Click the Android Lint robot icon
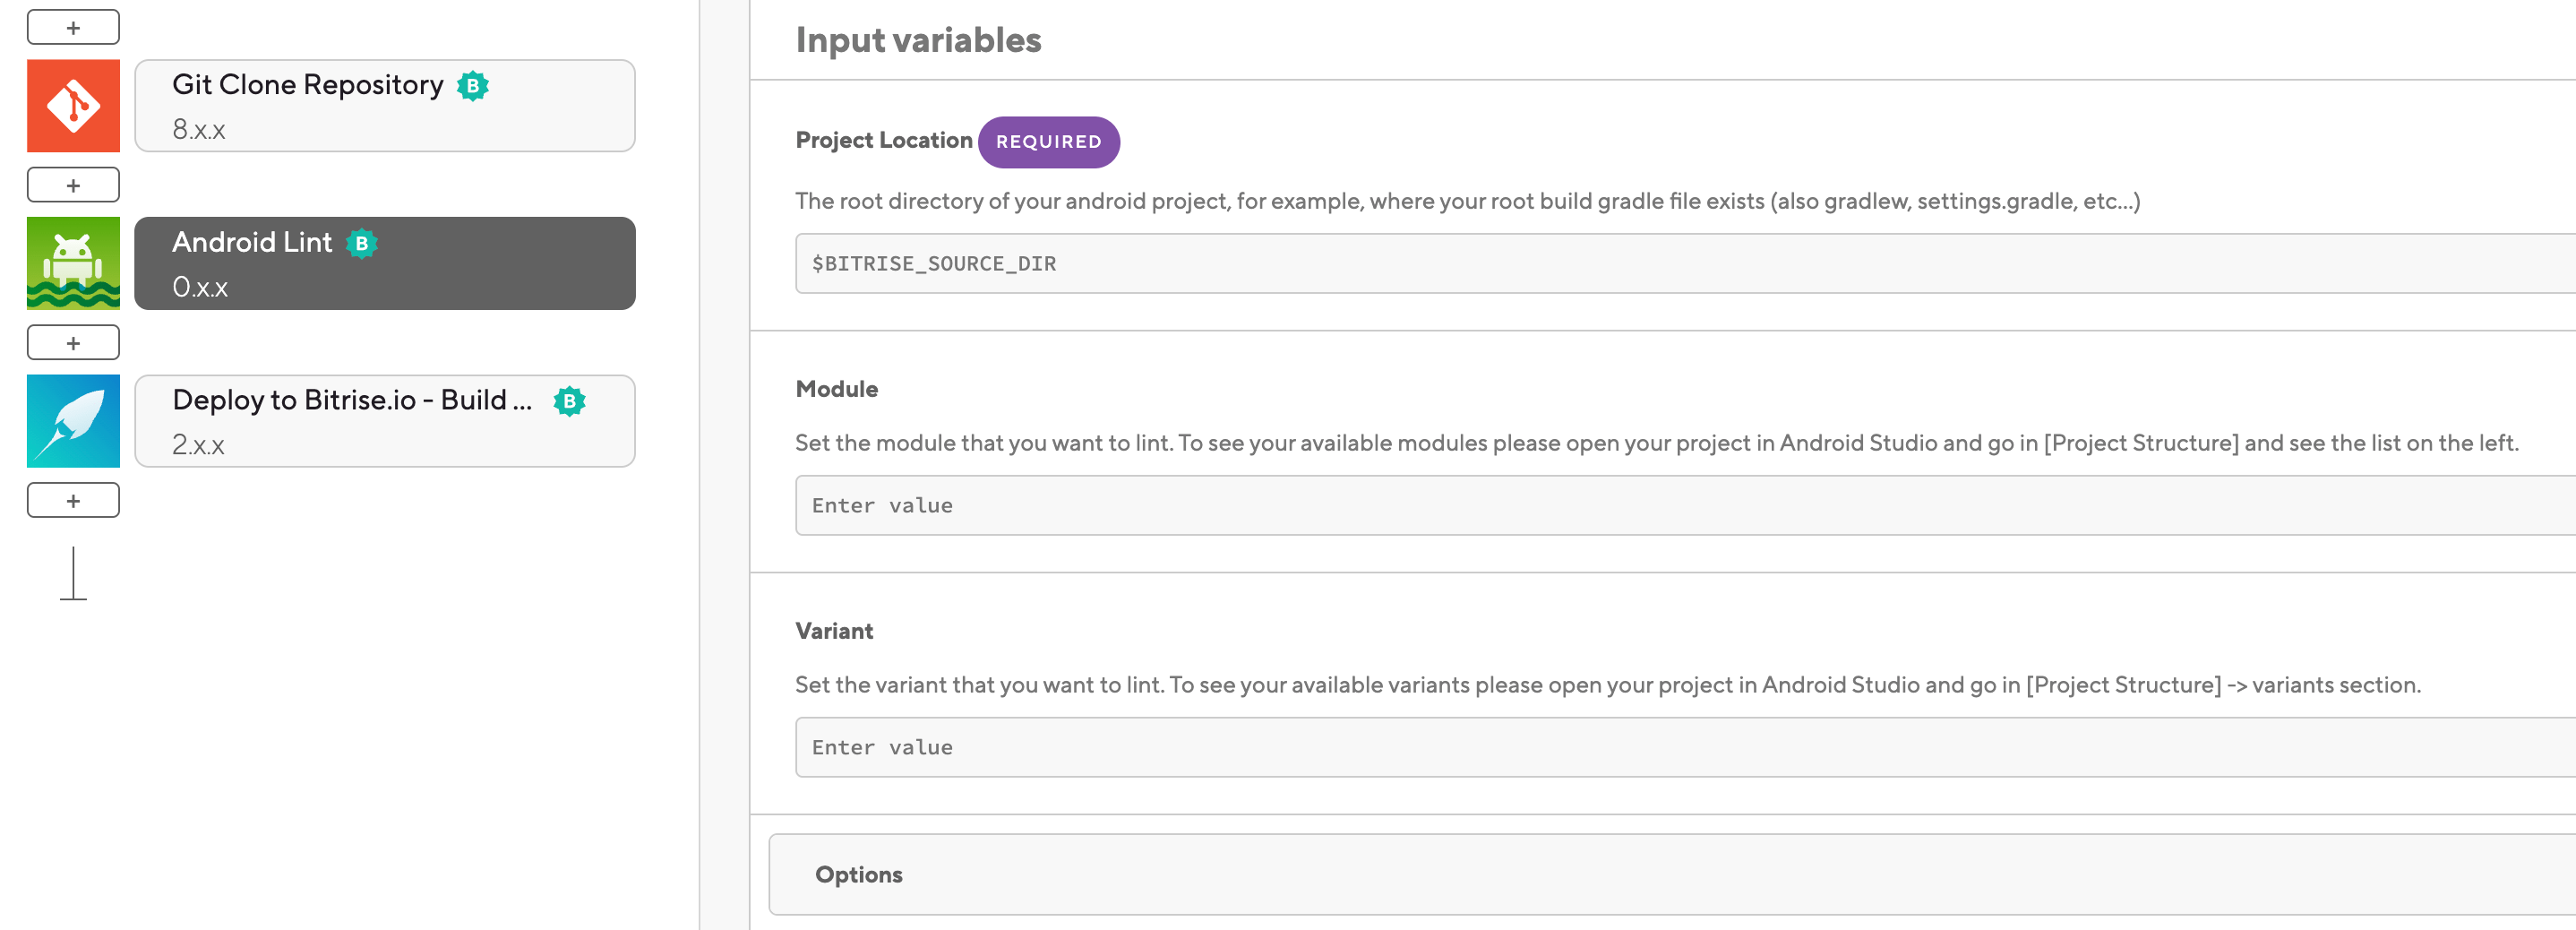Image resolution: width=2576 pixels, height=930 pixels. coord(73,263)
